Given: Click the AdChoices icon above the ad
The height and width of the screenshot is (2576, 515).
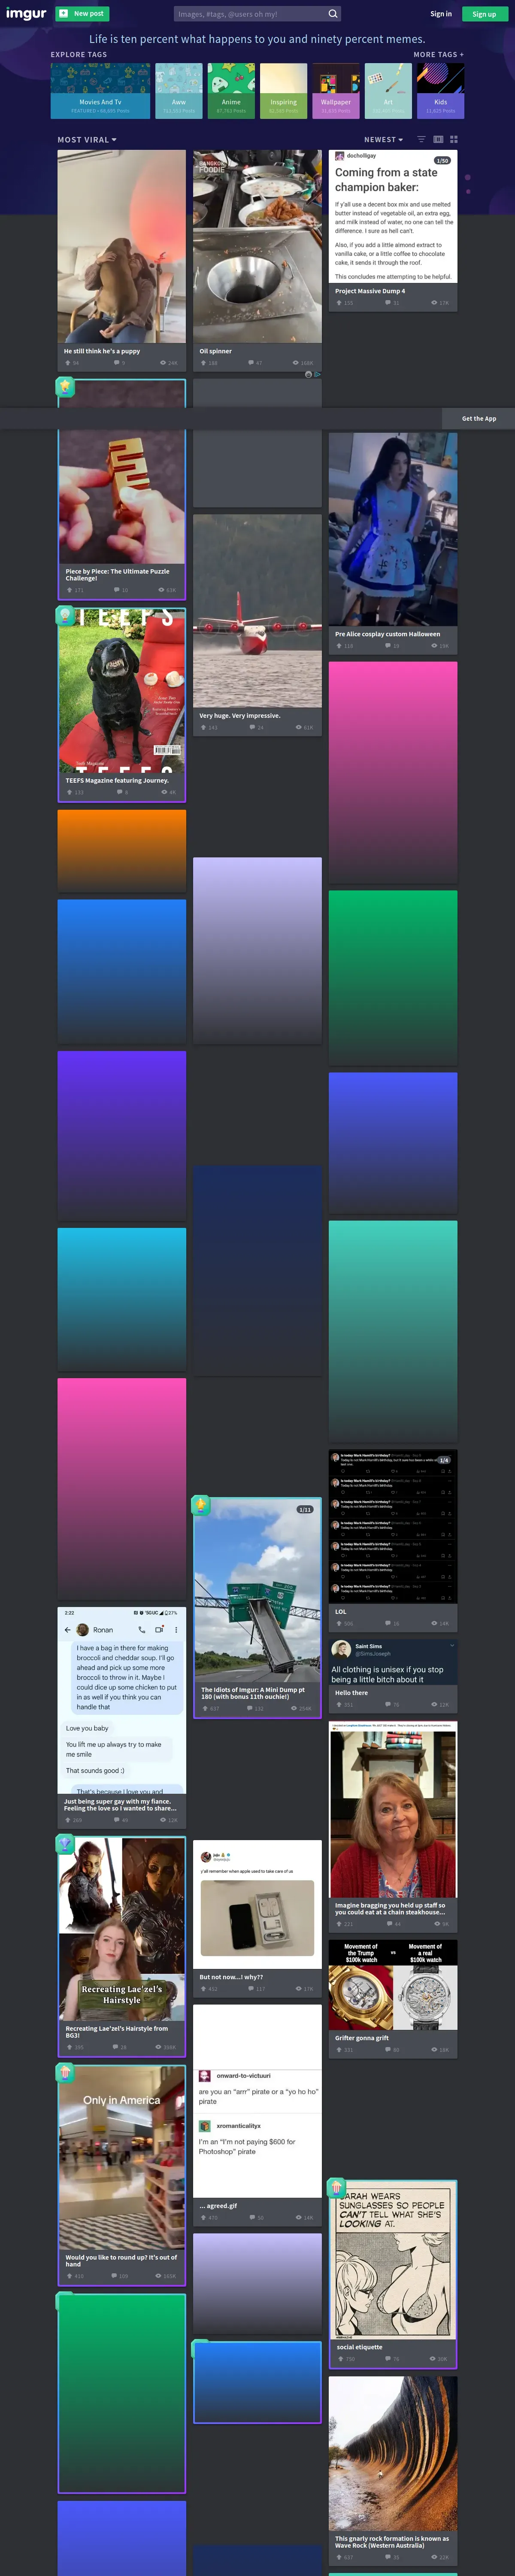Looking at the screenshot, I should (x=317, y=374).
